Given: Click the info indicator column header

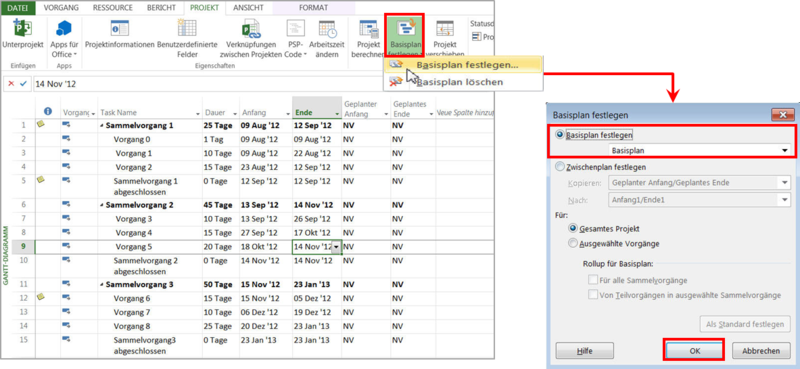Looking at the screenshot, I should [48, 111].
